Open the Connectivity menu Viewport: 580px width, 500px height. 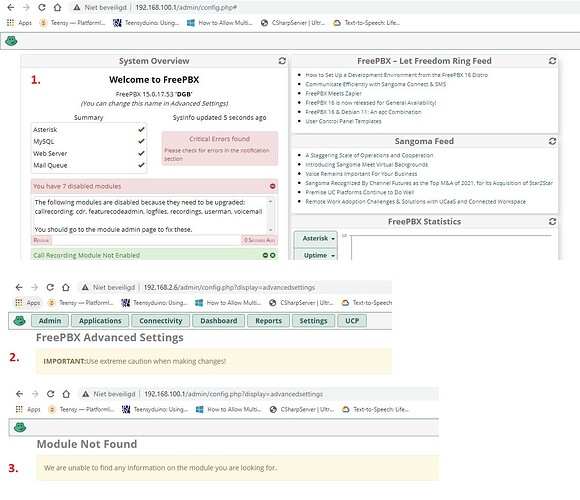161,321
